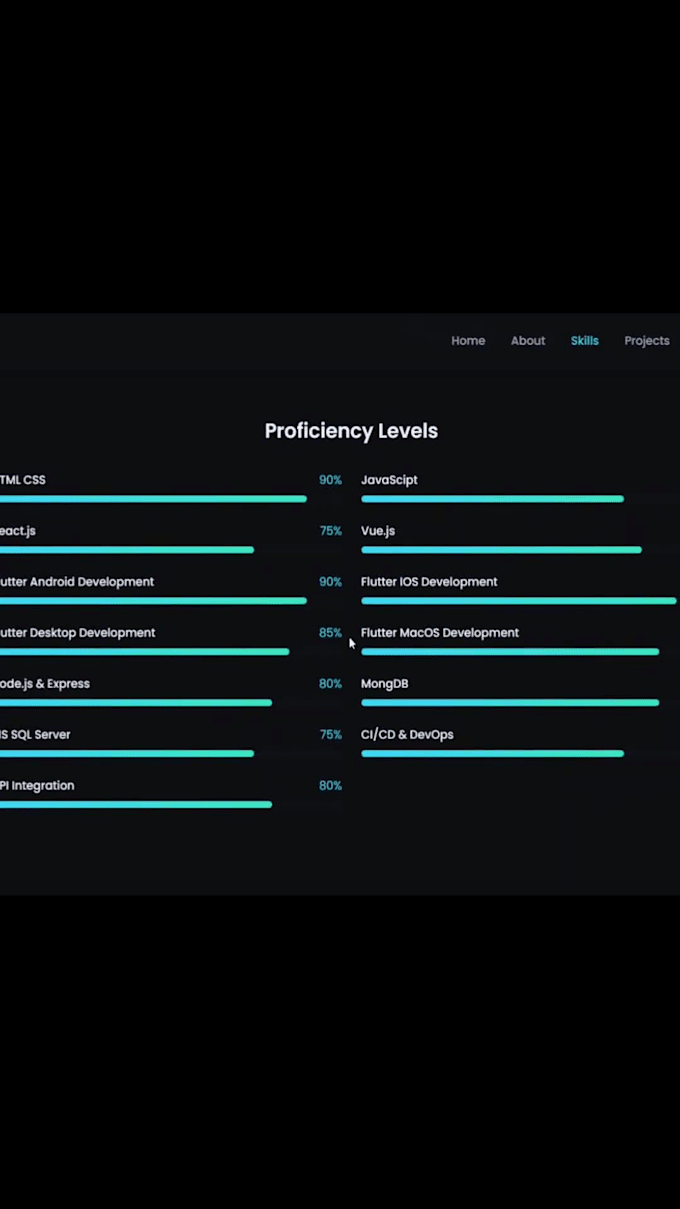Click the Flutter Android Development skill label
This screenshot has width=680, height=1209.
[77, 582]
